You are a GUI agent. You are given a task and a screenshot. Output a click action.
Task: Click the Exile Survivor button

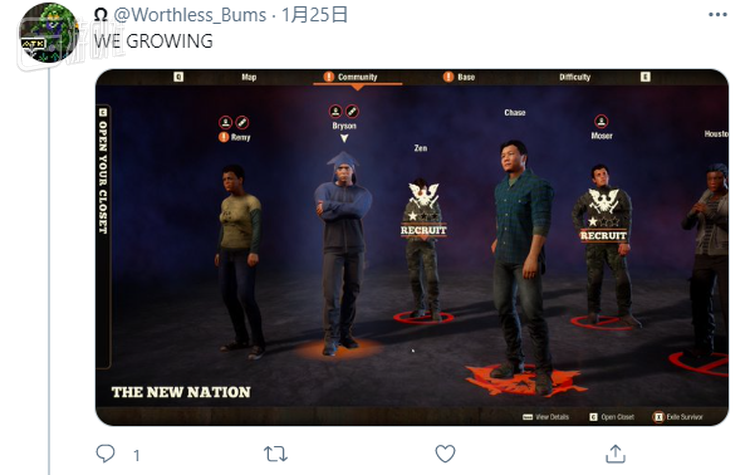pyautogui.click(x=678, y=417)
